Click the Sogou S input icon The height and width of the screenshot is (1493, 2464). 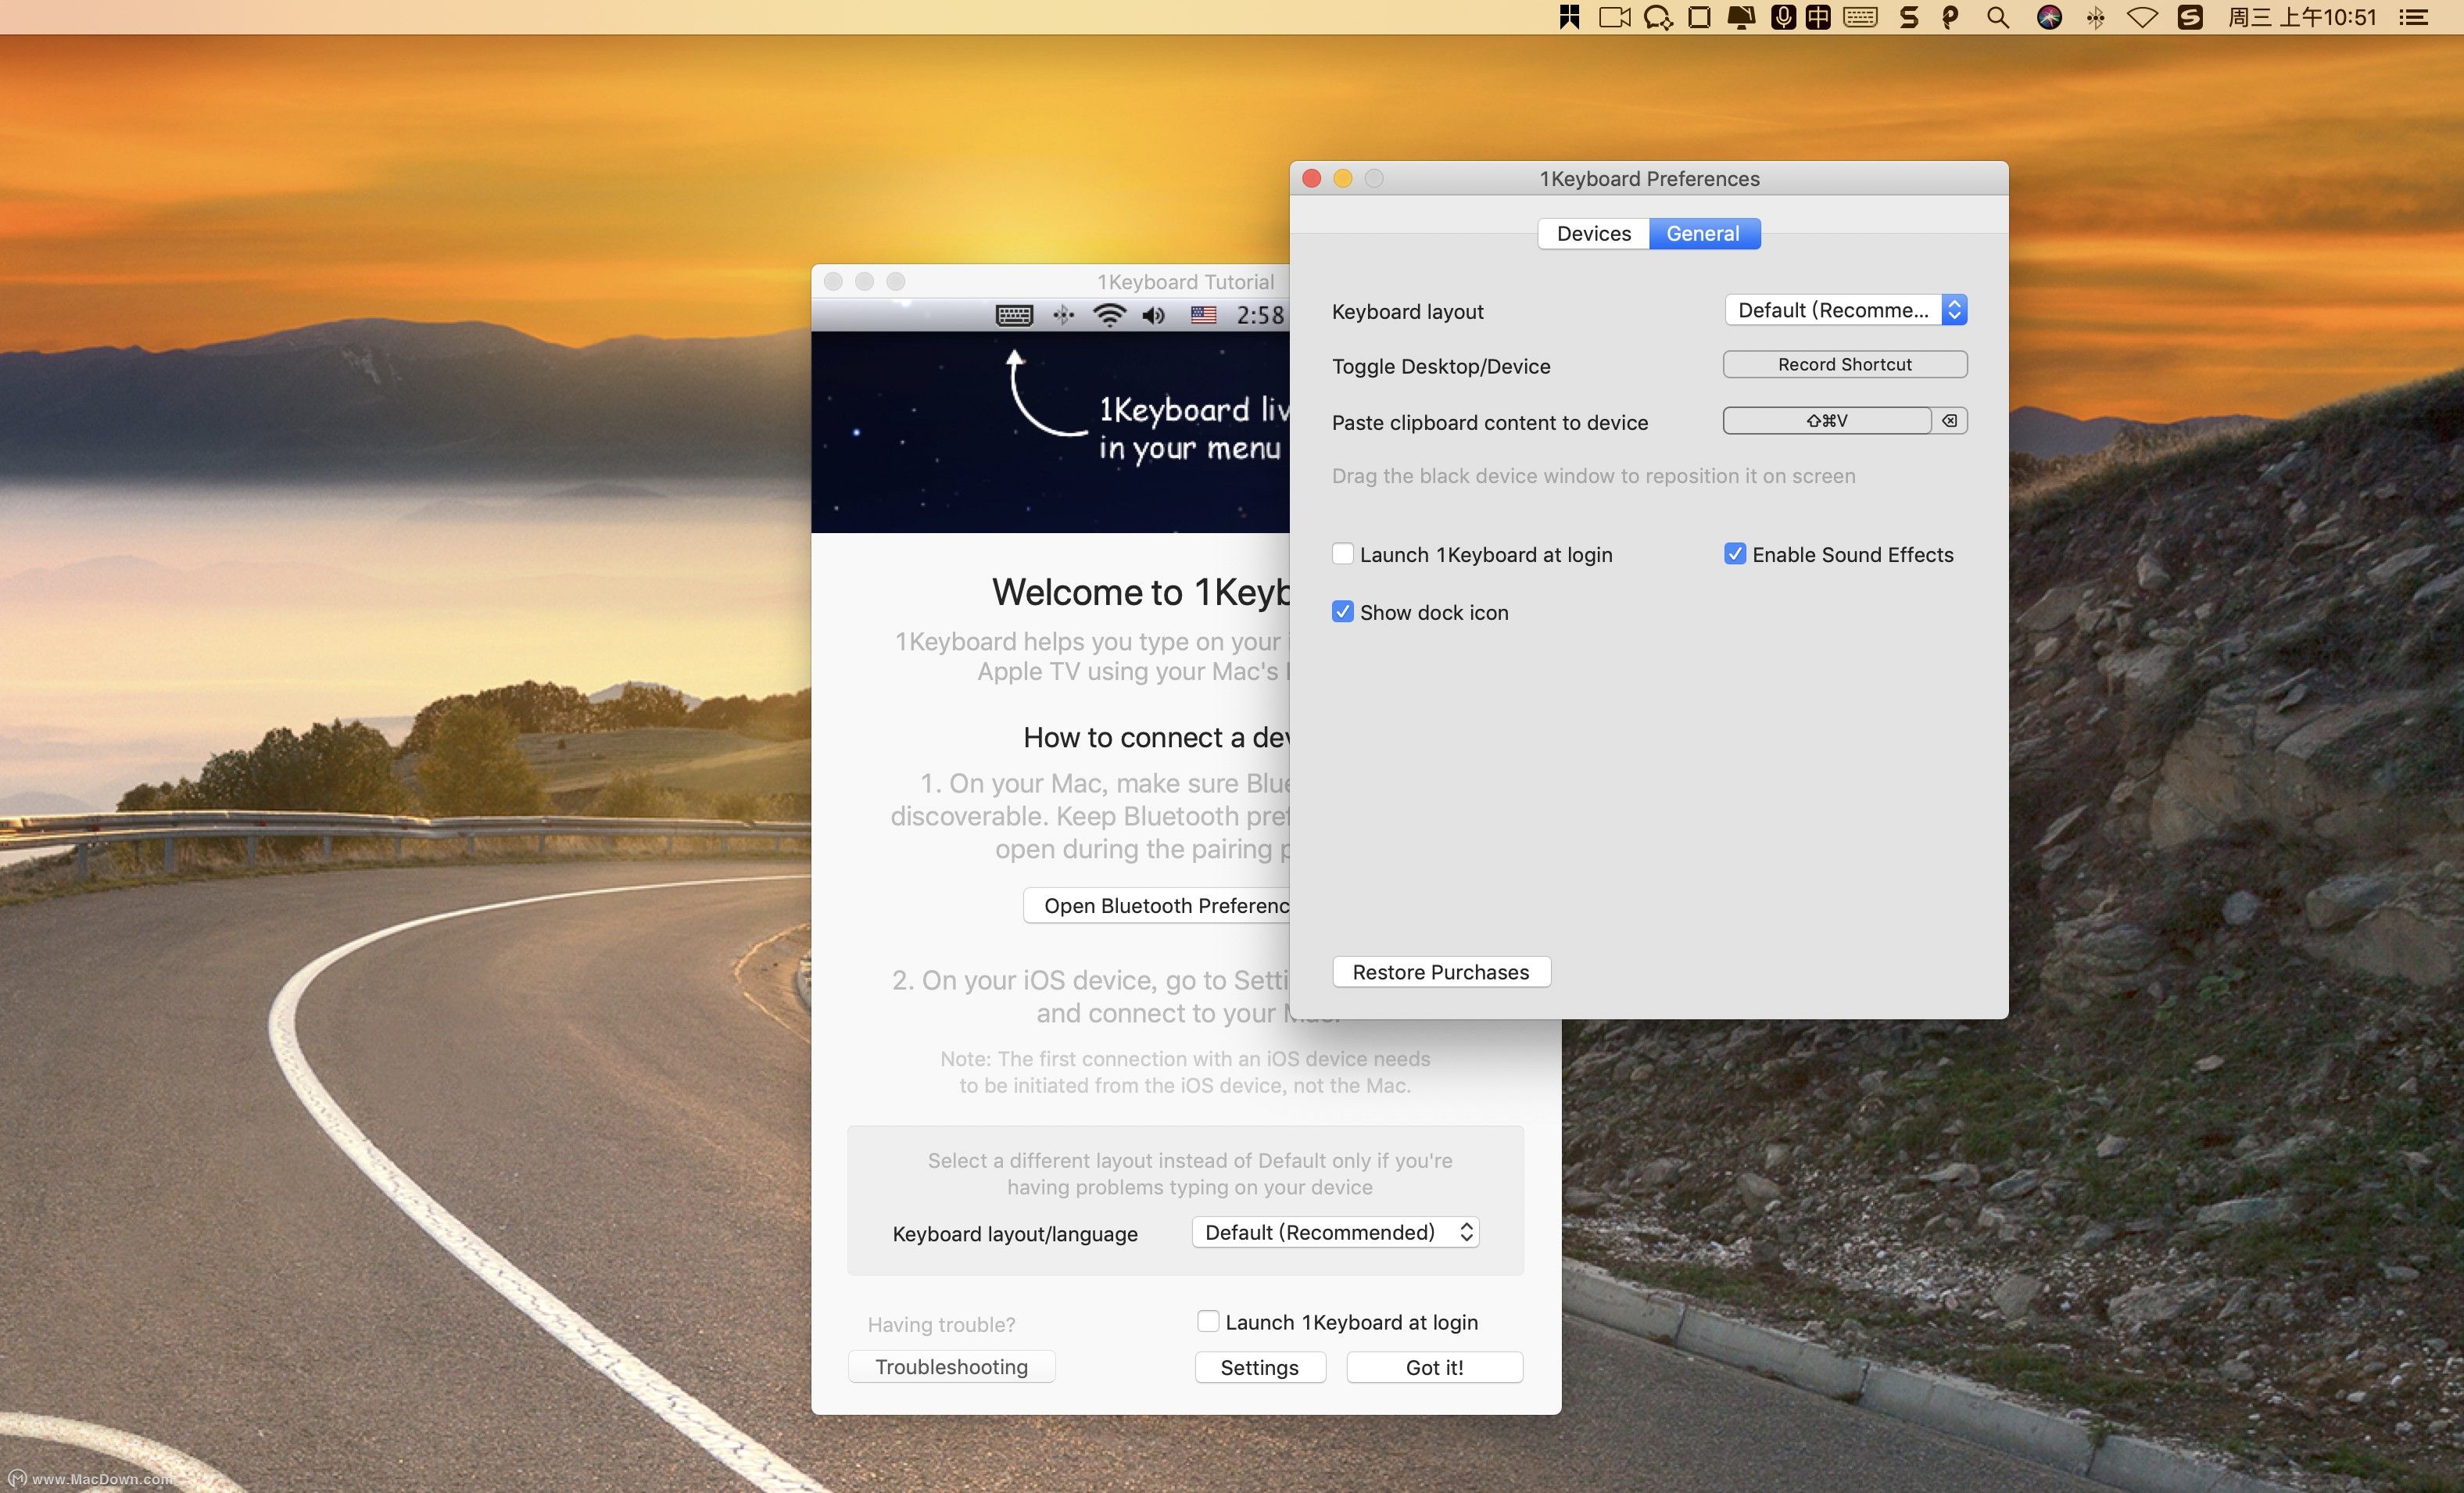[2190, 17]
